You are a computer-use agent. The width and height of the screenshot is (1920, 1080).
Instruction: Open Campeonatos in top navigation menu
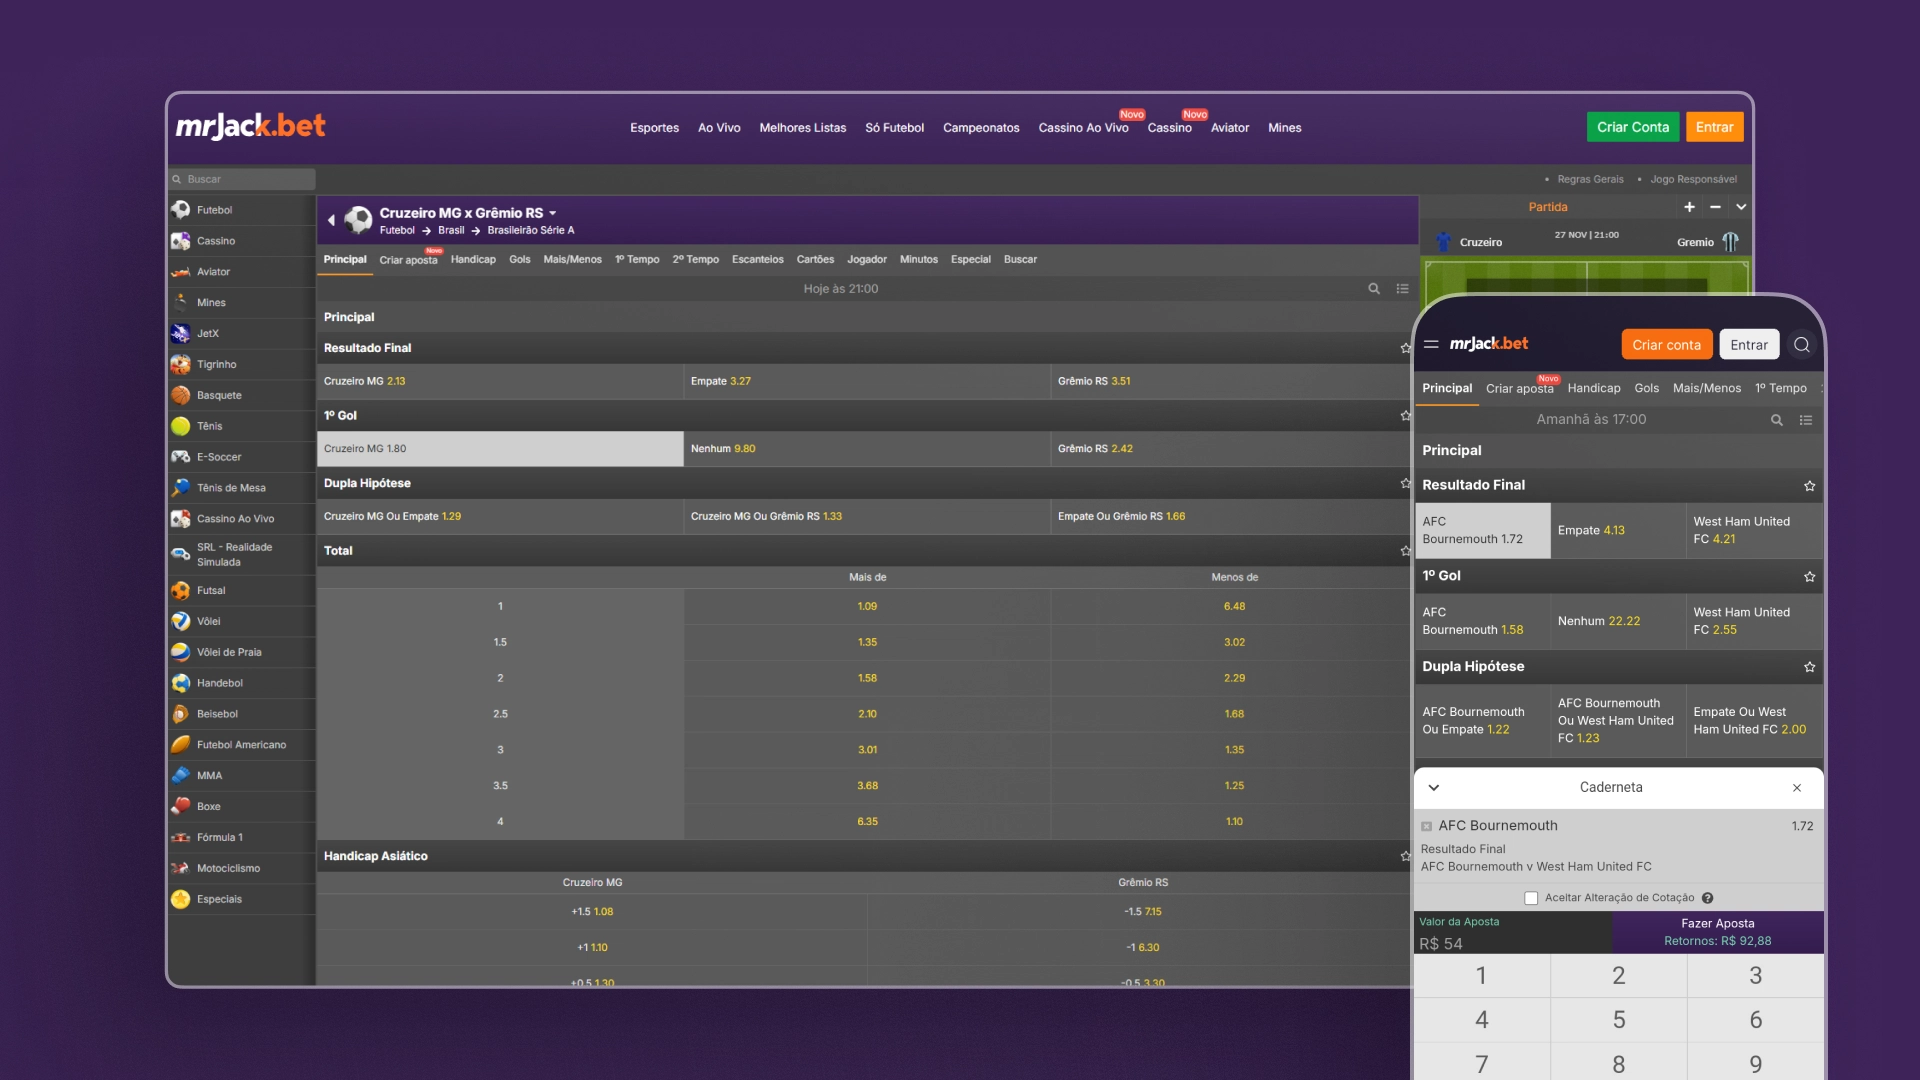coord(980,128)
